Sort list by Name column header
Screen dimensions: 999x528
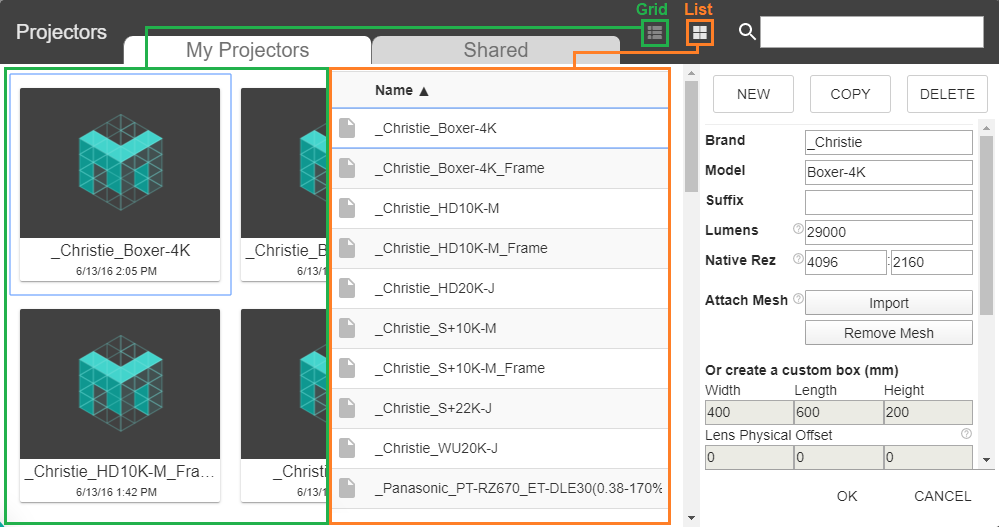point(401,91)
